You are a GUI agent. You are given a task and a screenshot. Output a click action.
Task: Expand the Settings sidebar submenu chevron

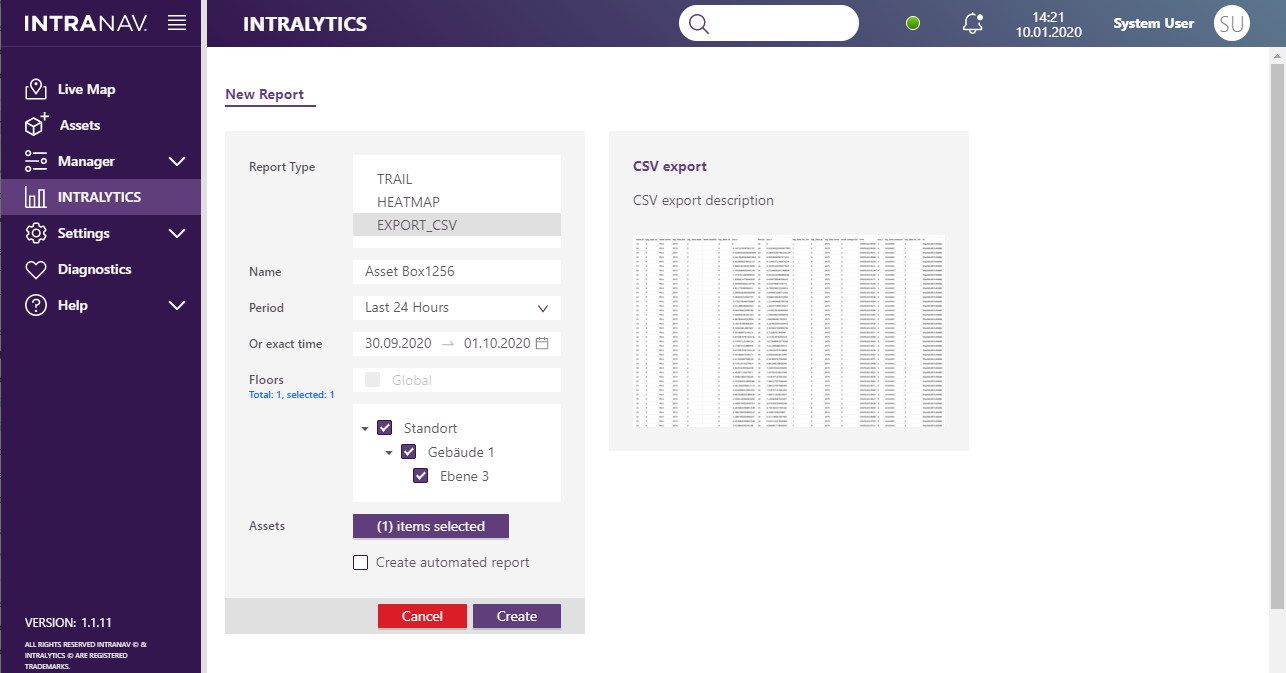(x=177, y=233)
